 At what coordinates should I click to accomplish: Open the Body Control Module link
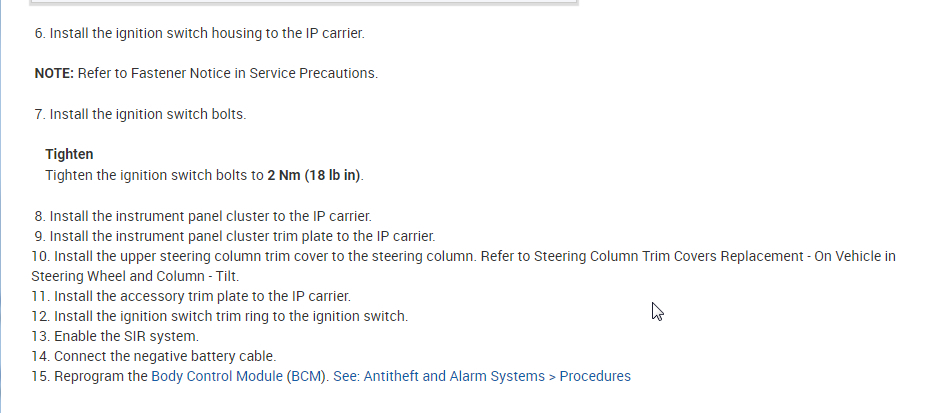click(217, 376)
